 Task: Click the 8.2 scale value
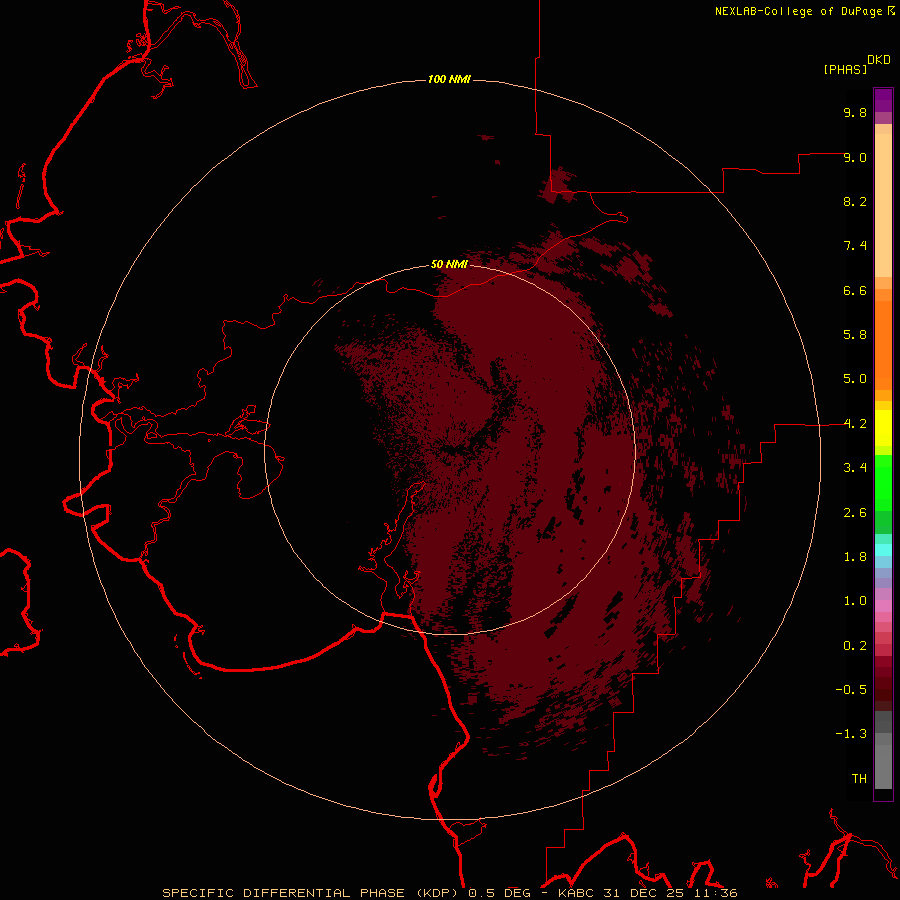[855, 201]
